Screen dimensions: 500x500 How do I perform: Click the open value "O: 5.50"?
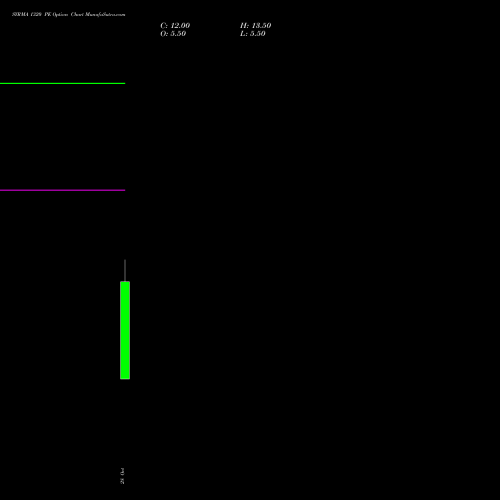pos(173,34)
